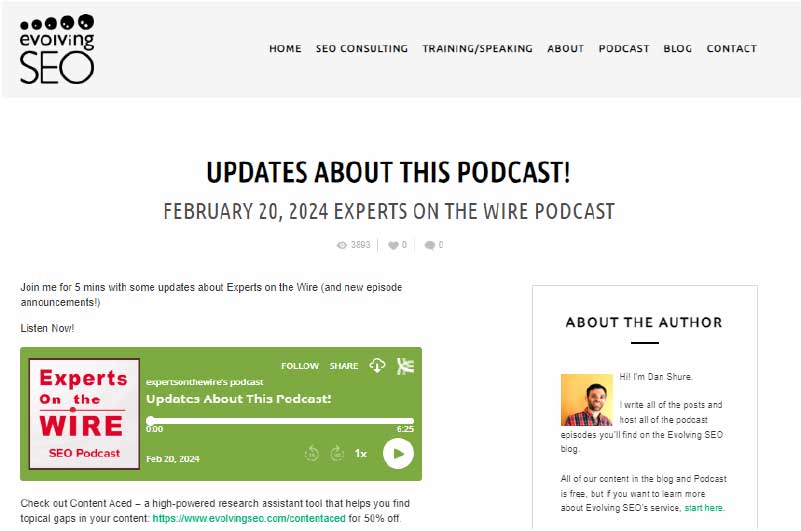Click the 'Listen Now!' text
This screenshot has width=801, height=531.
[47, 328]
